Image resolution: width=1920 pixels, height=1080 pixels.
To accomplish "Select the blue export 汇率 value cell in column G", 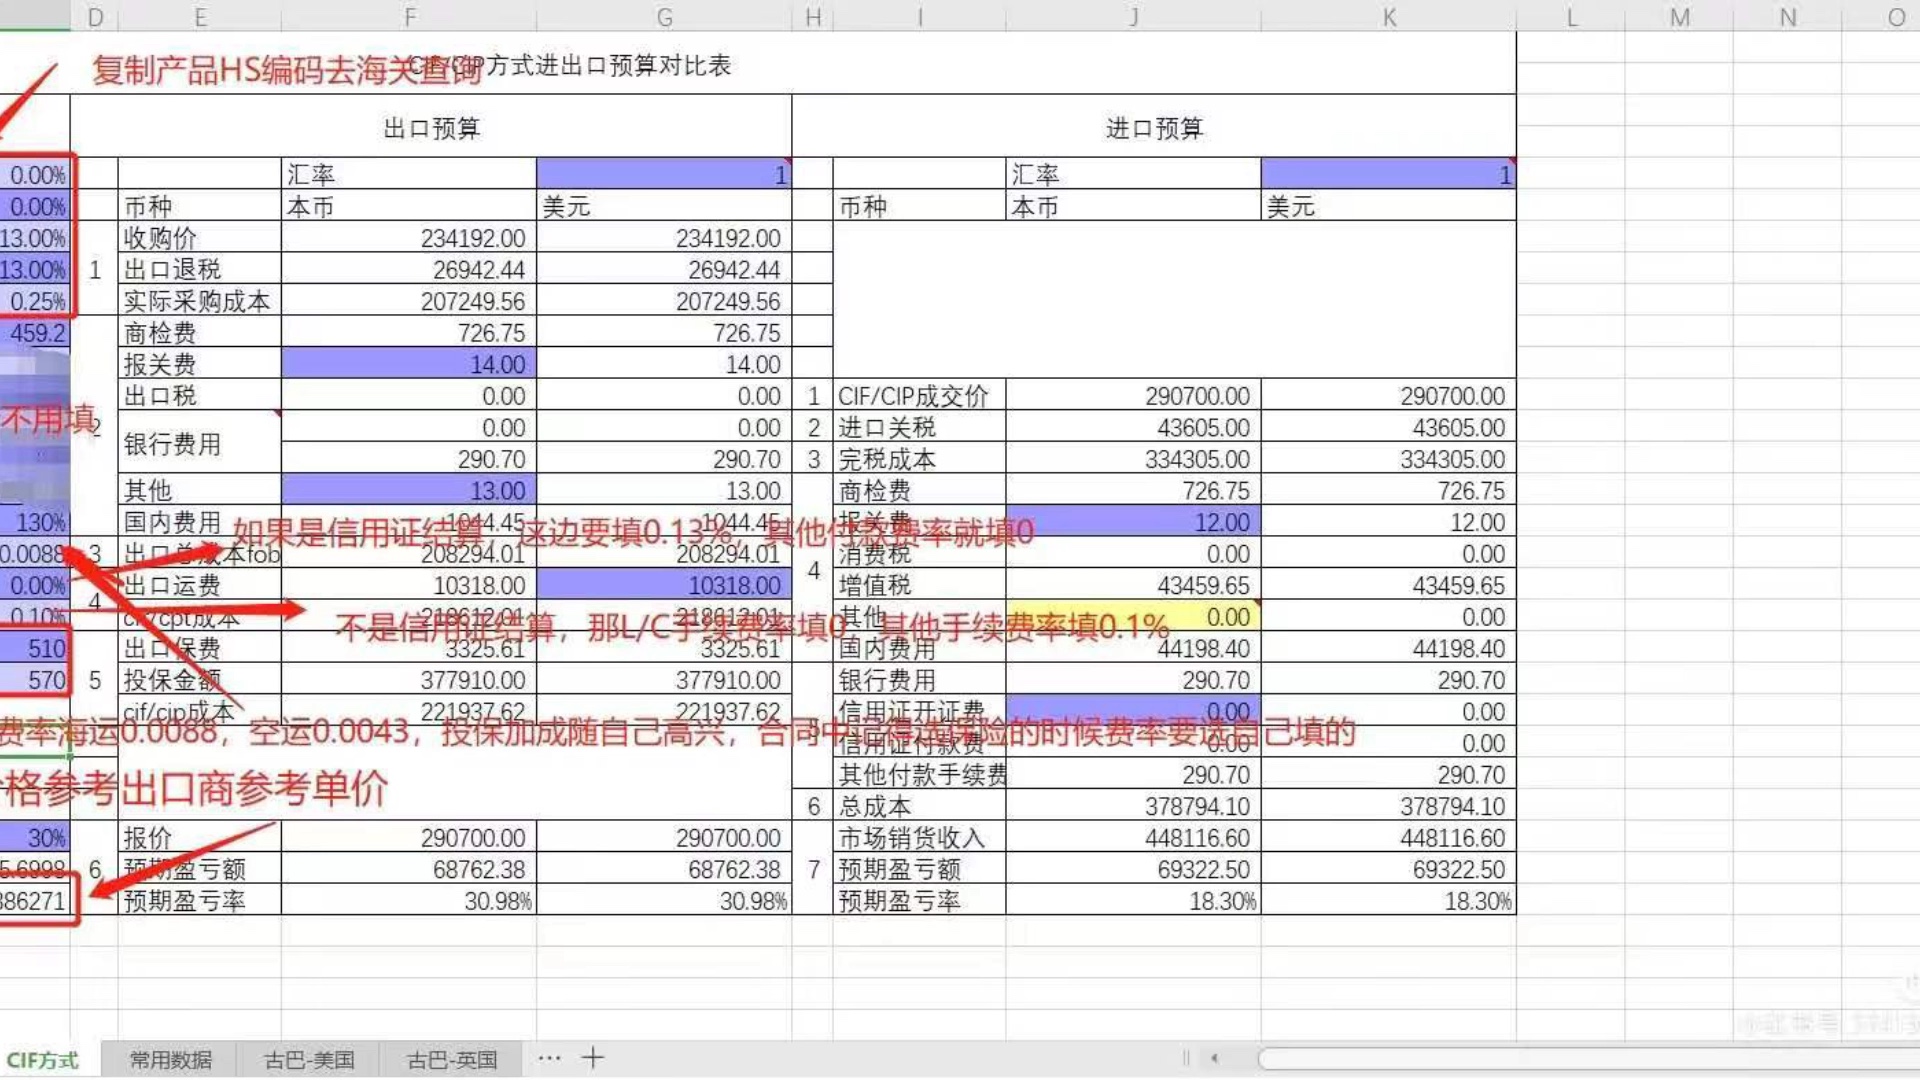I will tap(664, 174).
